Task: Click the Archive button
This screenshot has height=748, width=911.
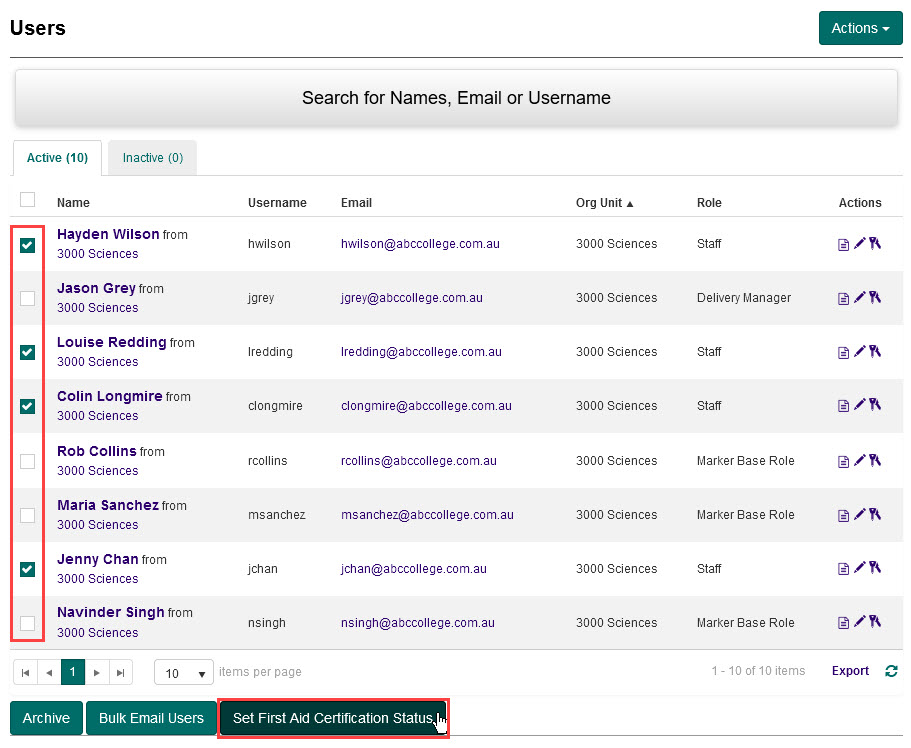Action: [46, 718]
